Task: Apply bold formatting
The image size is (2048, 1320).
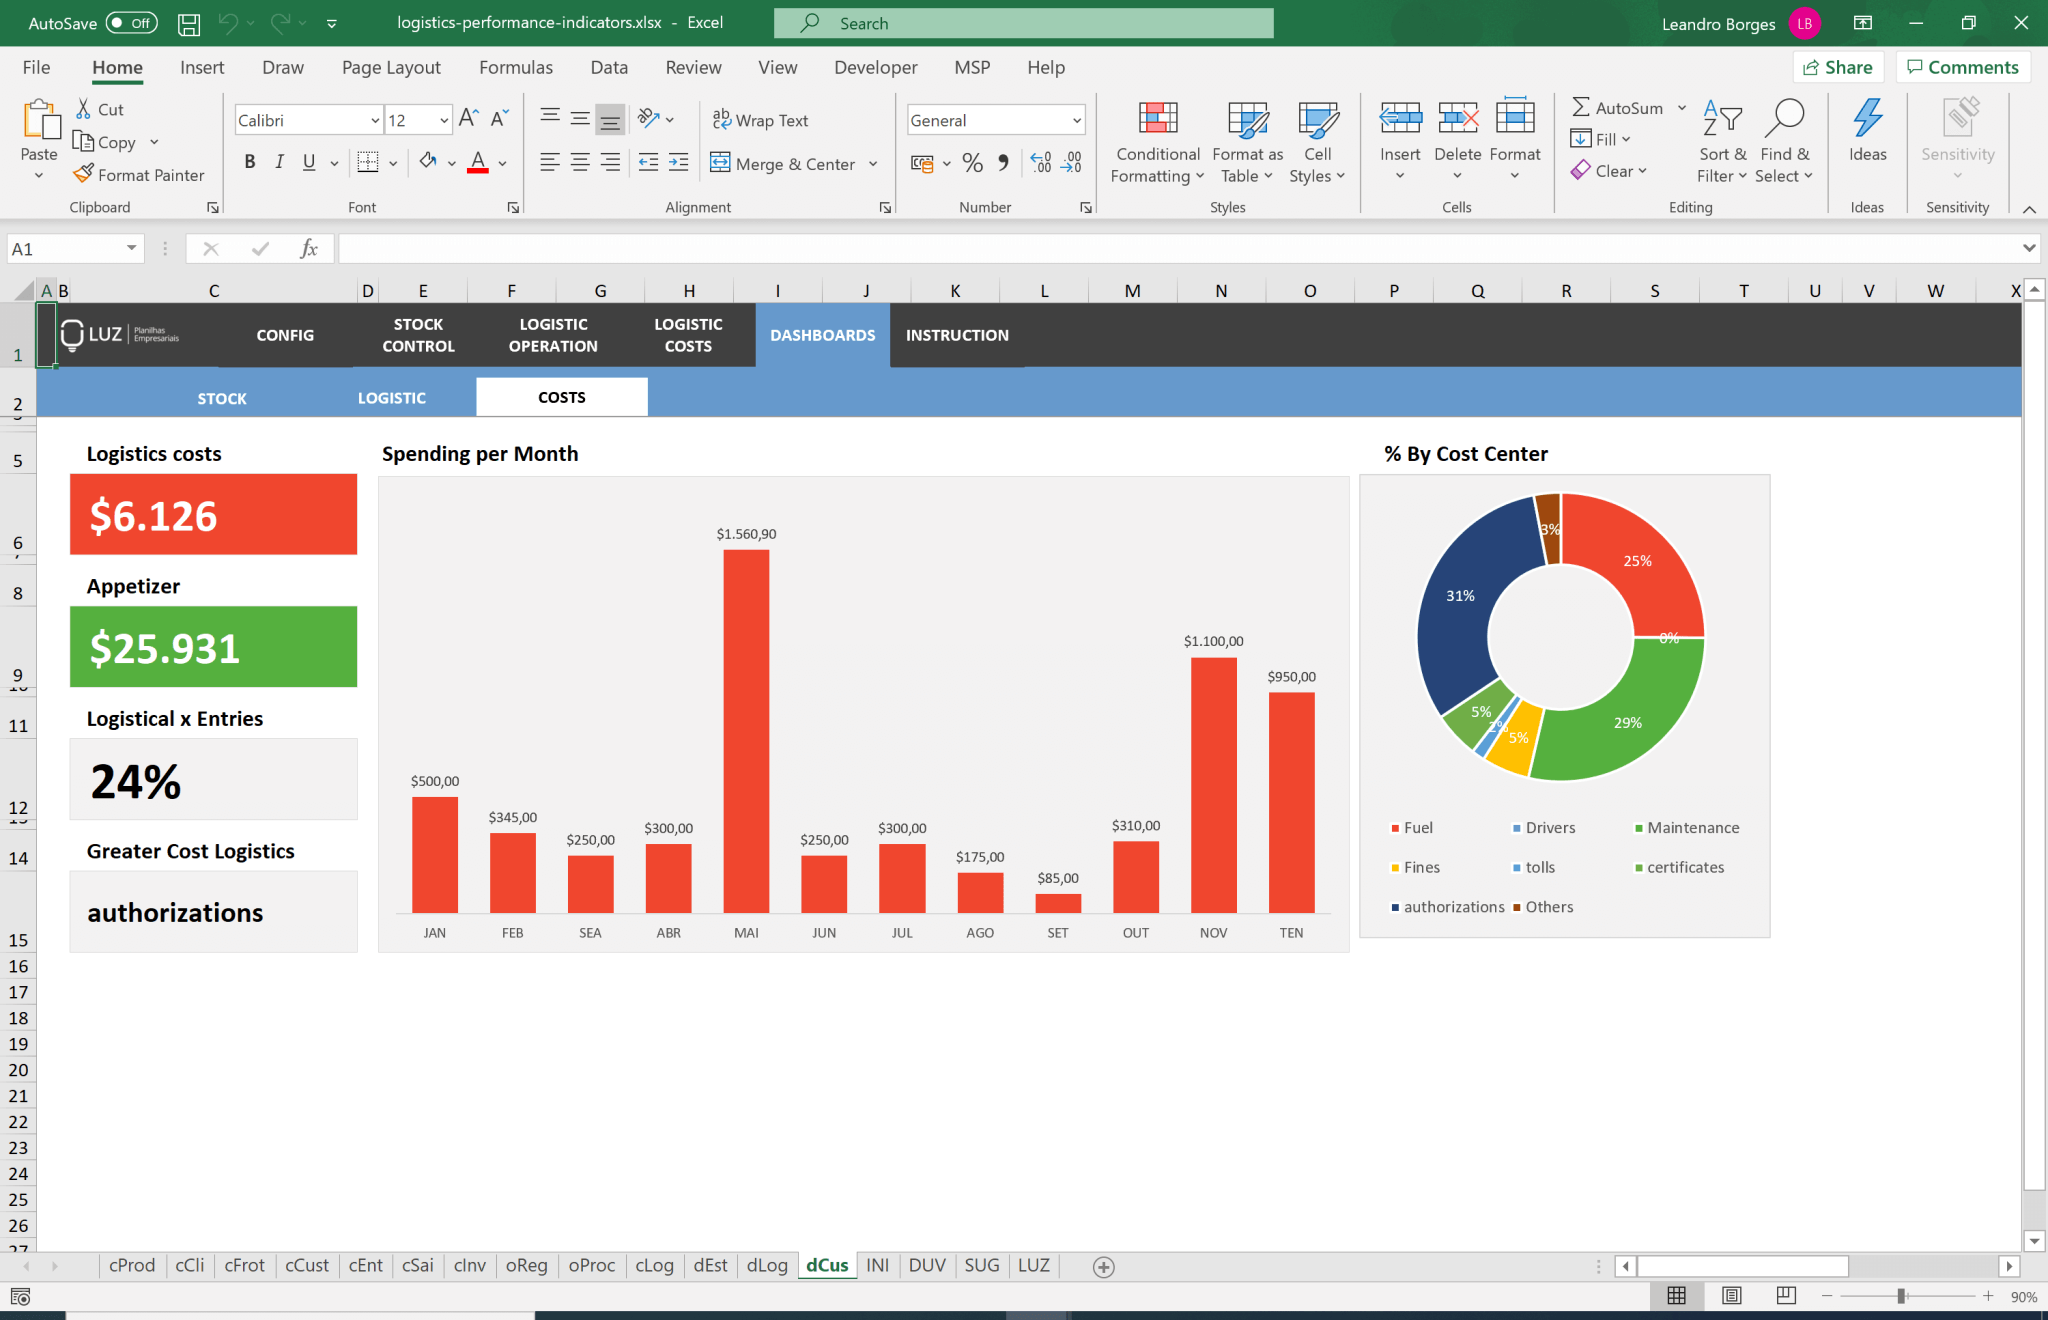Action: click(x=250, y=161)
